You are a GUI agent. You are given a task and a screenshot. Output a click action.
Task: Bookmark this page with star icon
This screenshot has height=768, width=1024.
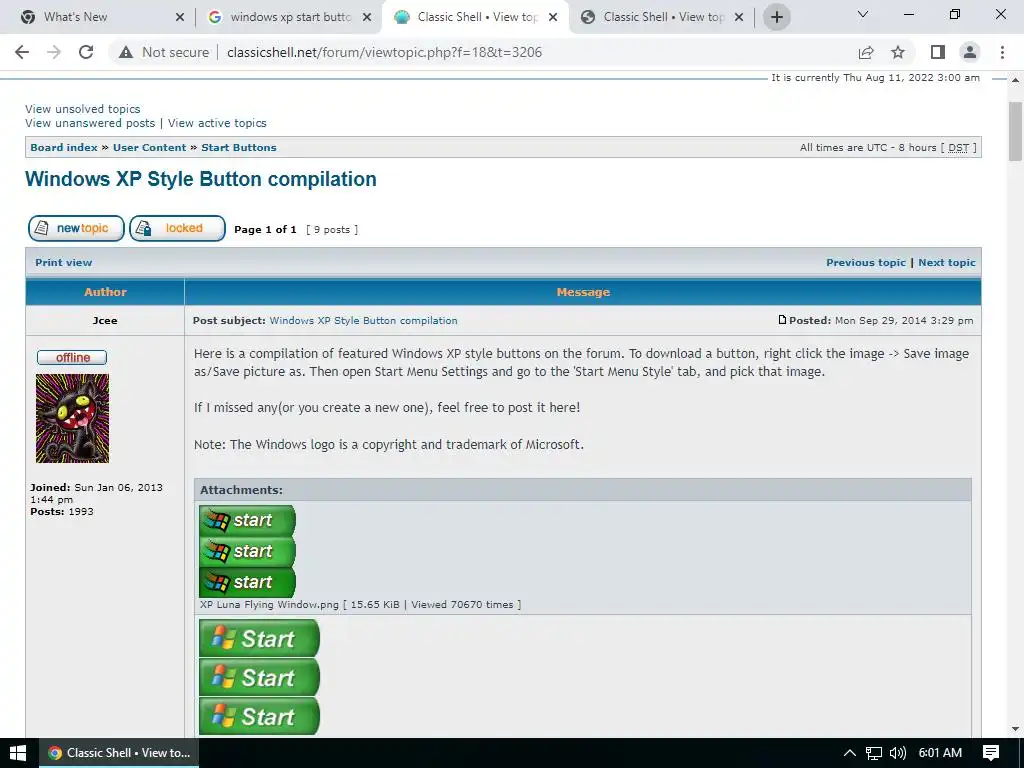pos(898,52)
